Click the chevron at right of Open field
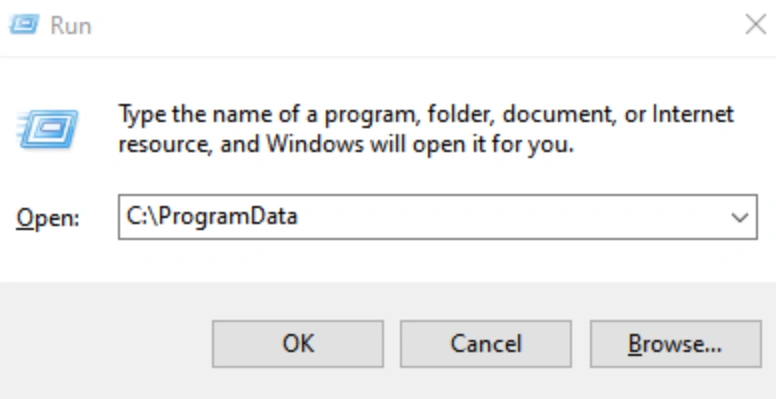Screen dimensions: 776x399 tap(740, 217)
